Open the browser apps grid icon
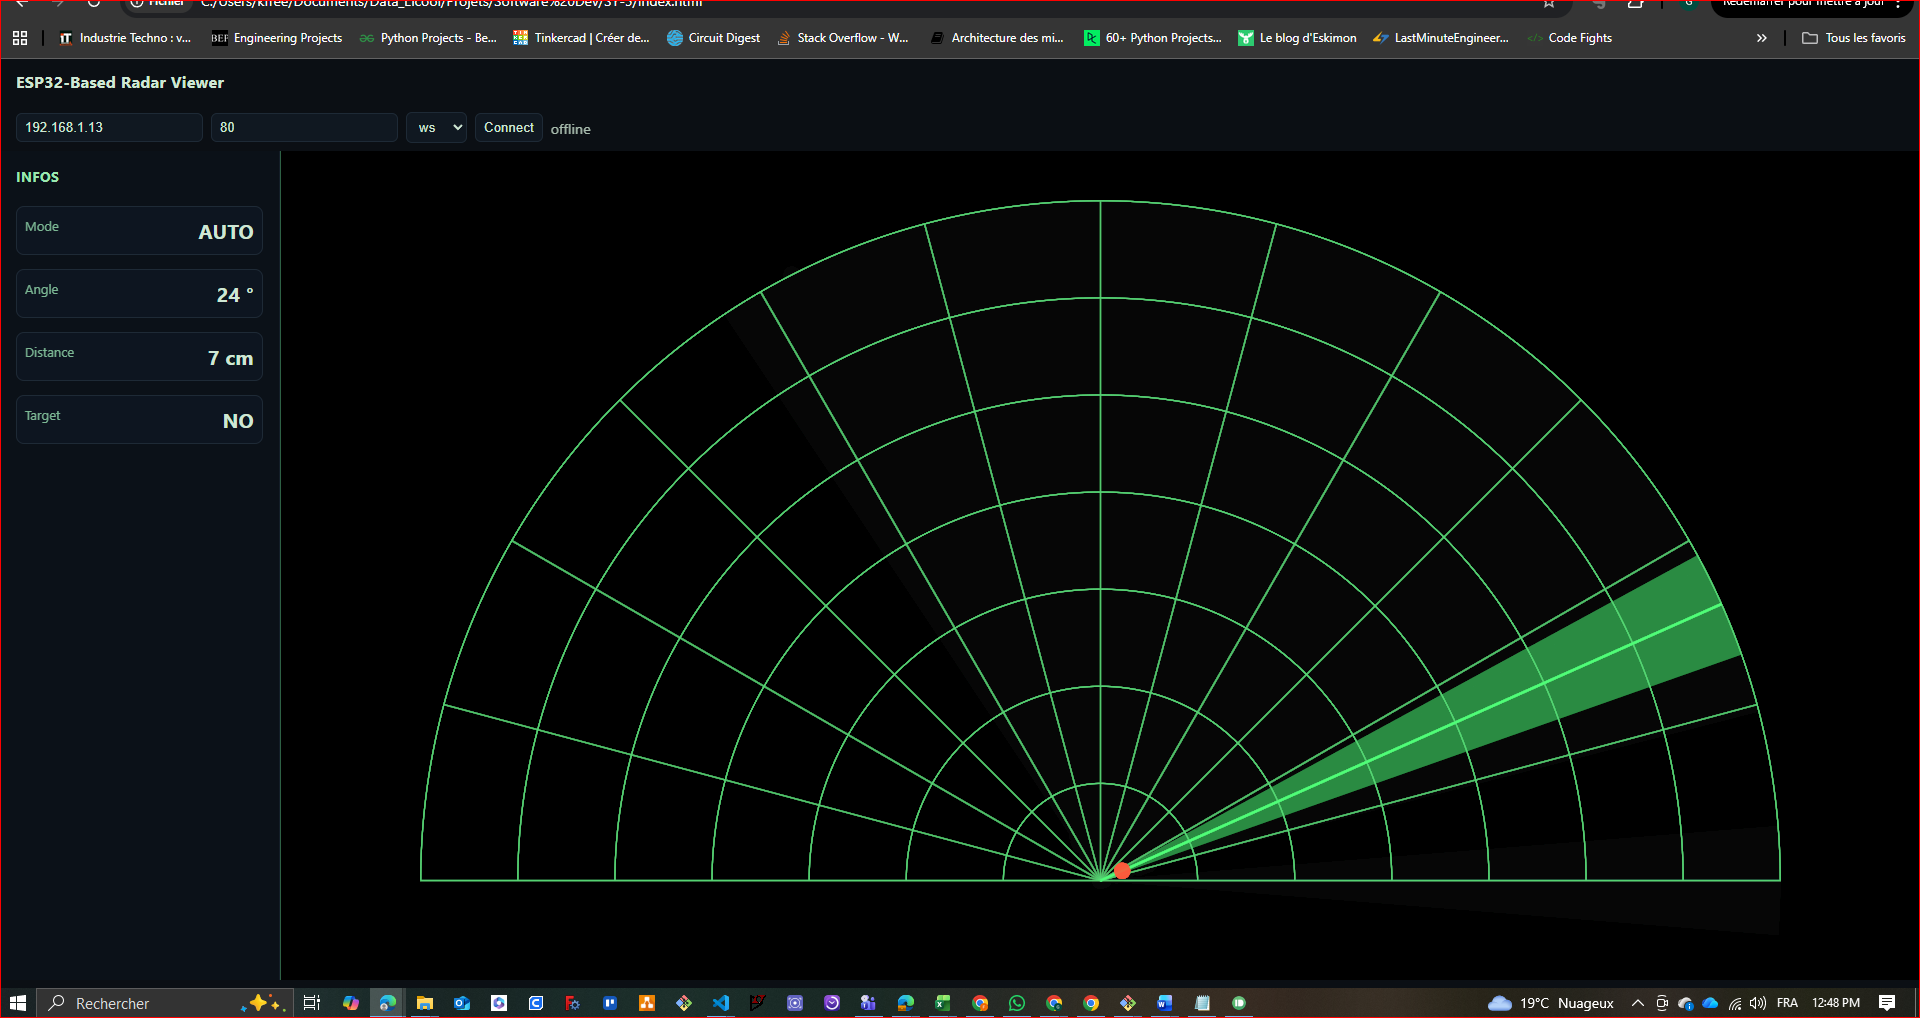The height and width of the screenshot is (1018, 1920). click(x=20, y=38)
